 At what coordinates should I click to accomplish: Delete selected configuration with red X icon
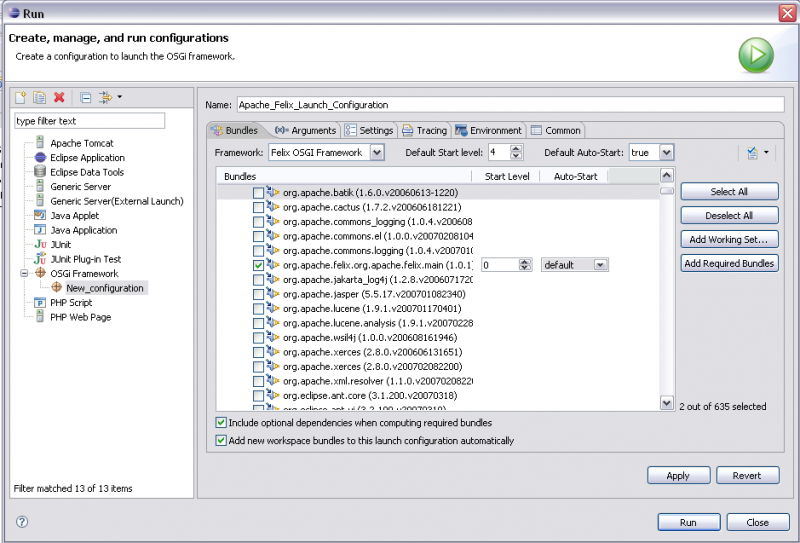click(59, 97)
